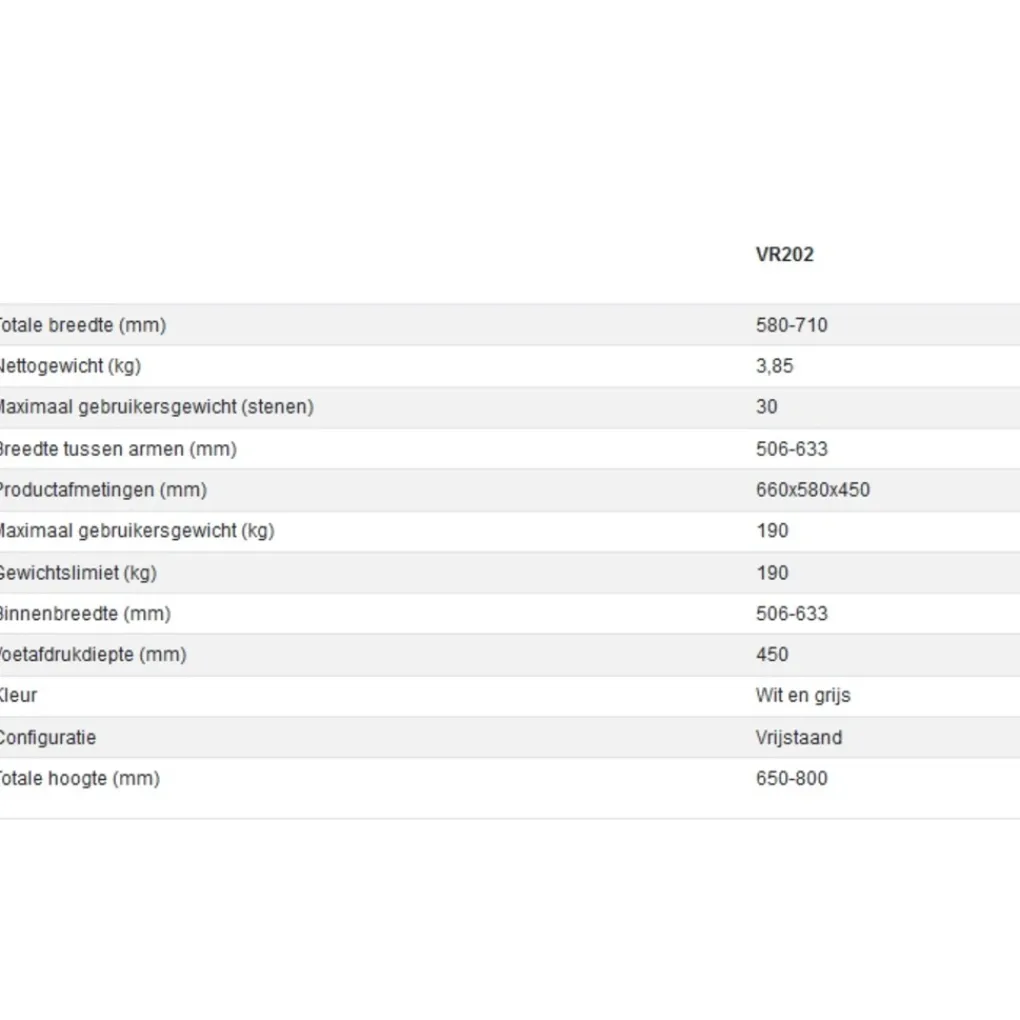Click the 660x580x450 dimensions value

tap(812, 490)
